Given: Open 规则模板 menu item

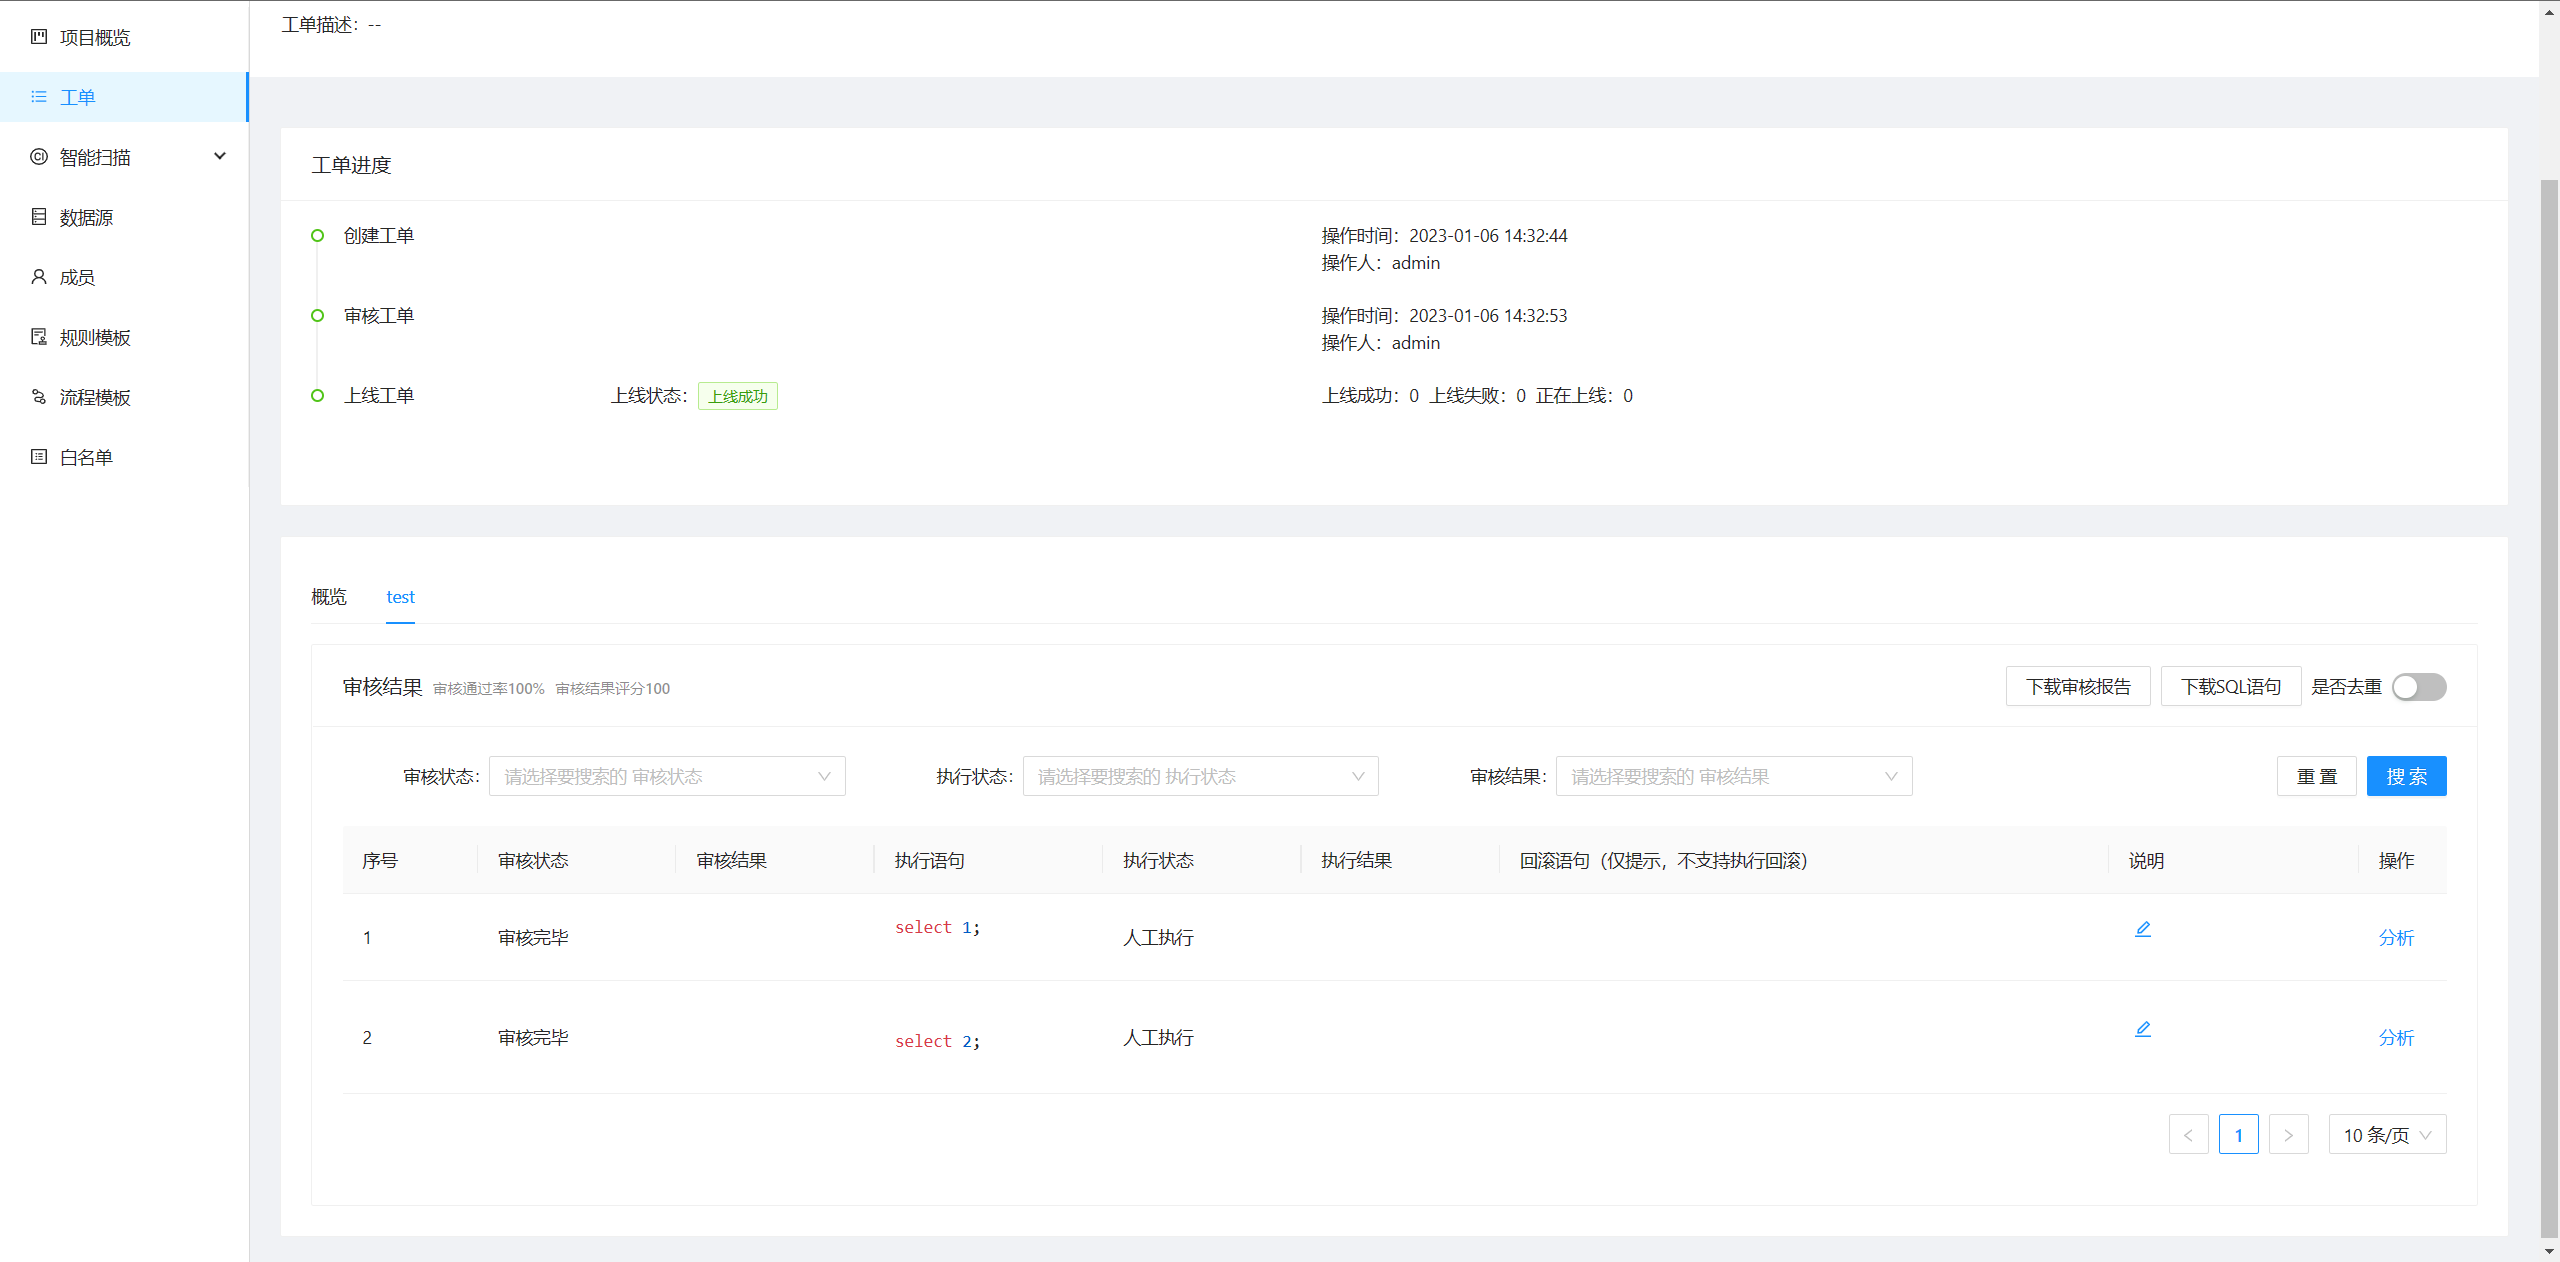Looking at the screenshot, I should pos(124,337).
